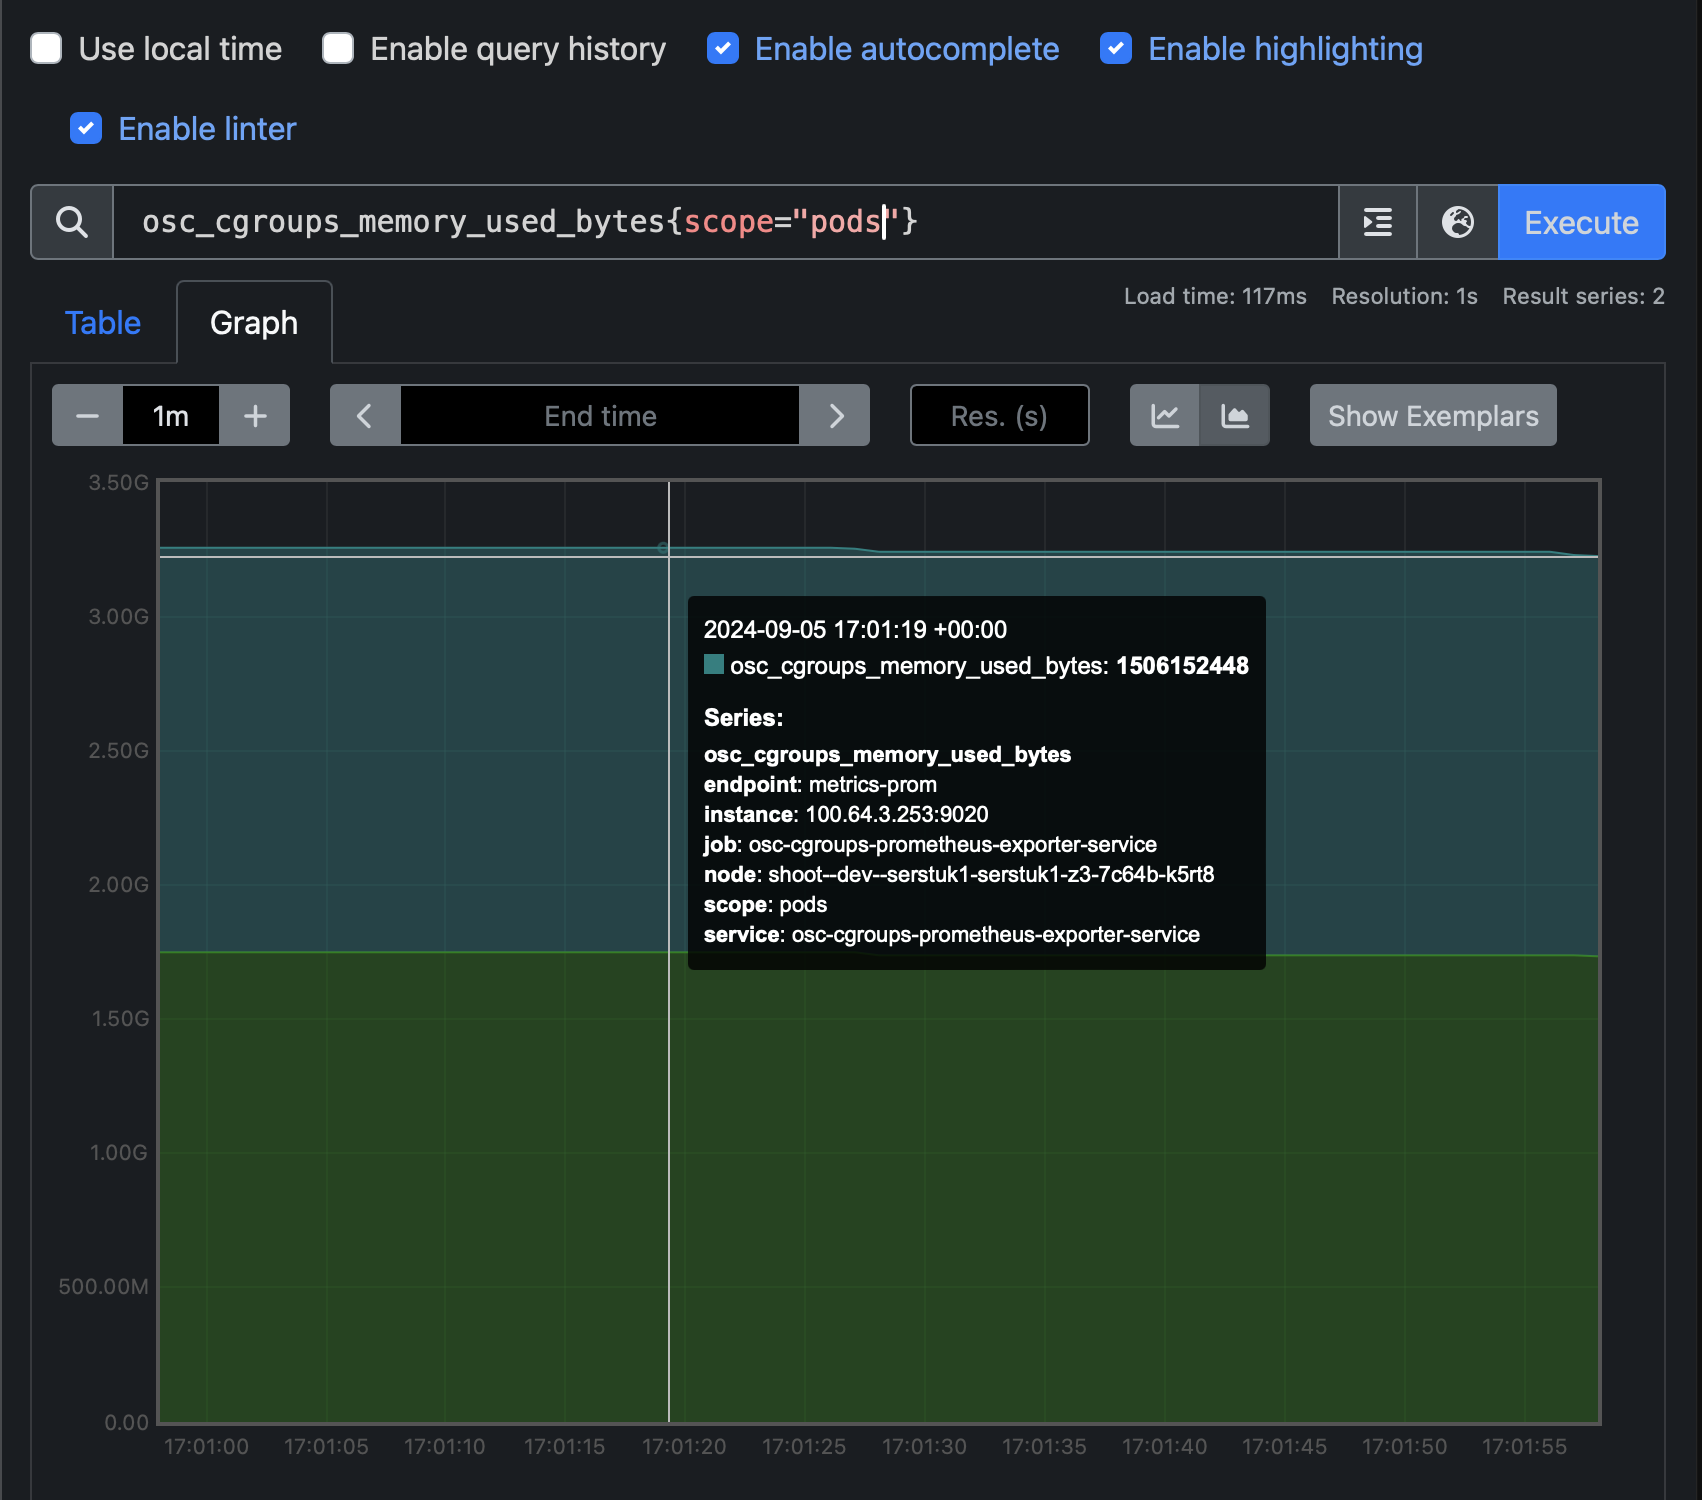Click the search magnifier icon
The width and height of the screenshot is (1702, 1500).
pyautogui.click(x=71, y=222)
